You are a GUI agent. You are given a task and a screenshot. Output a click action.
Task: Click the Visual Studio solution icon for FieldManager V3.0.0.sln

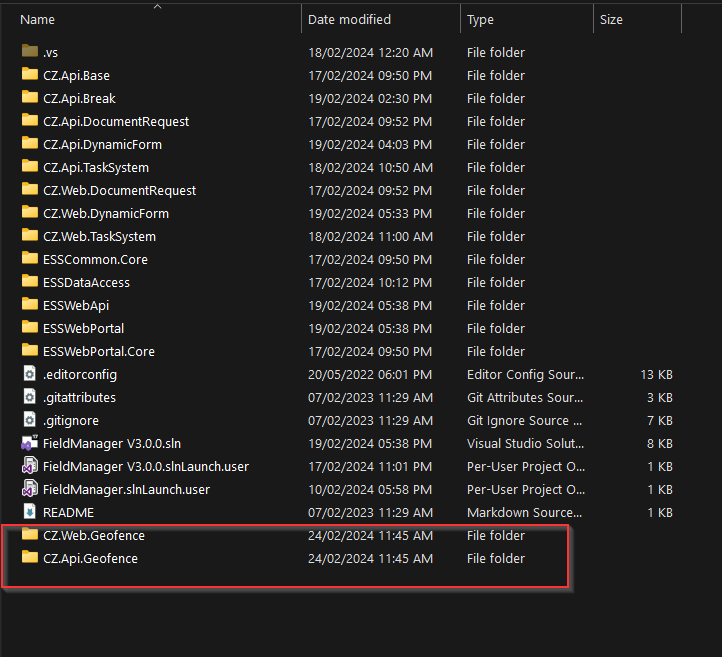[x=29, y=442]
